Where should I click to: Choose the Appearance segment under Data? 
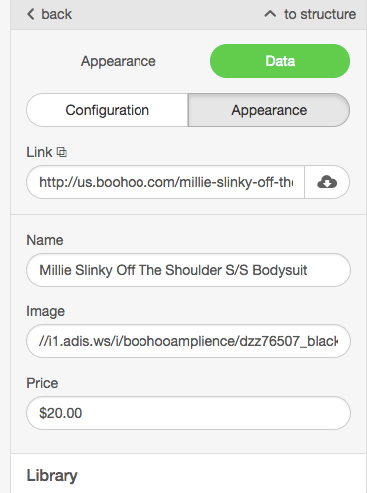click(x=269, y=110)
